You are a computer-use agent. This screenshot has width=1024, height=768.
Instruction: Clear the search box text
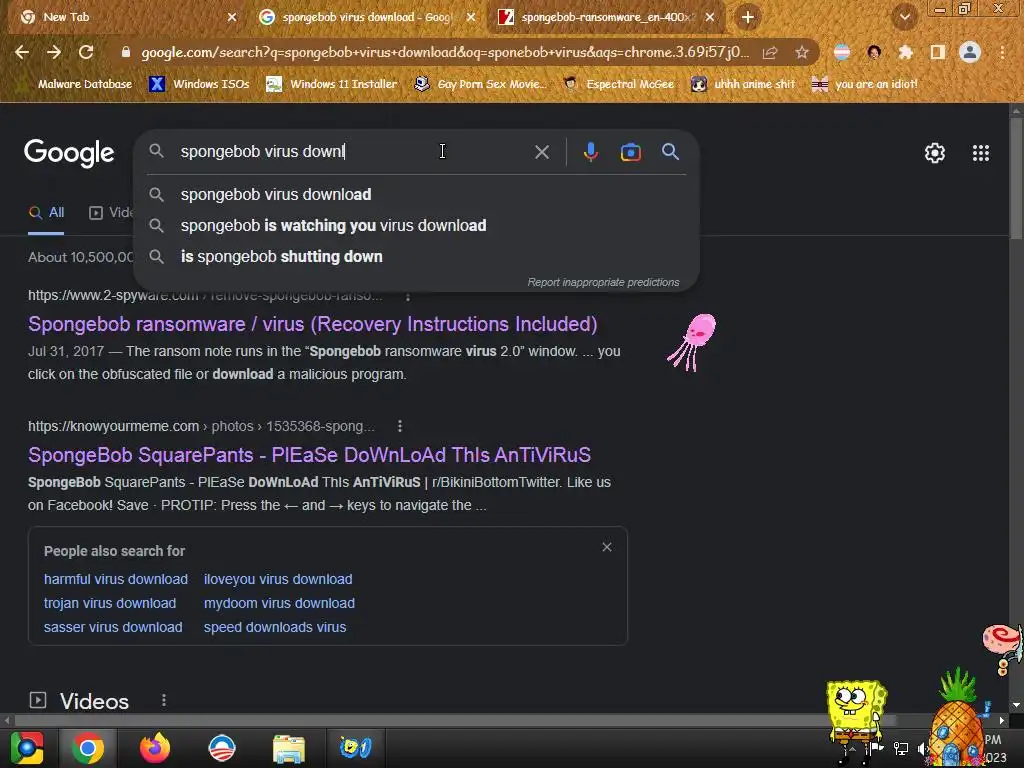pos(542,152)
